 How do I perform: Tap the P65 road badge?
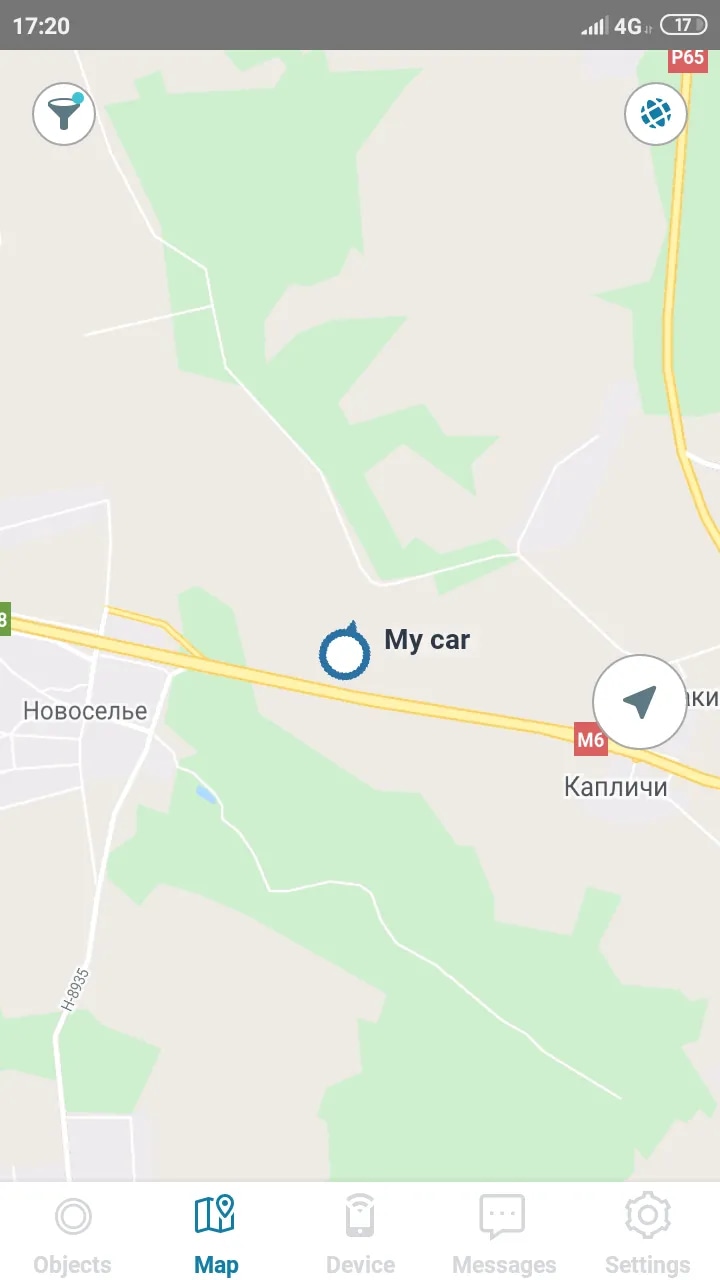(x=688, y=58)
